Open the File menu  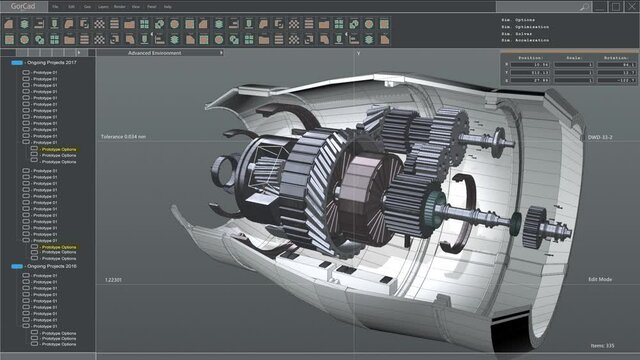55,7
